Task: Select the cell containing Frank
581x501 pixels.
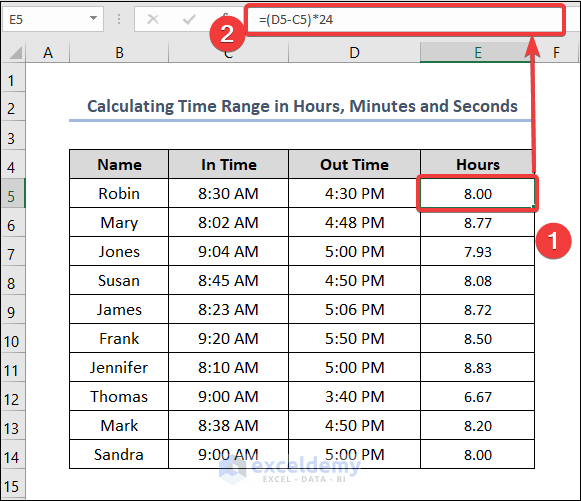Action: [x=119, y=338]
